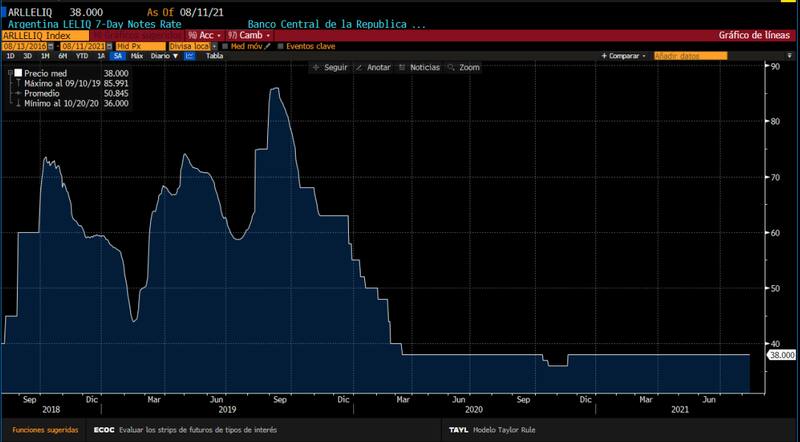This screenshot has height=442, width=800.
Task: Click the Acc actions button
Action: pos(204,35)
